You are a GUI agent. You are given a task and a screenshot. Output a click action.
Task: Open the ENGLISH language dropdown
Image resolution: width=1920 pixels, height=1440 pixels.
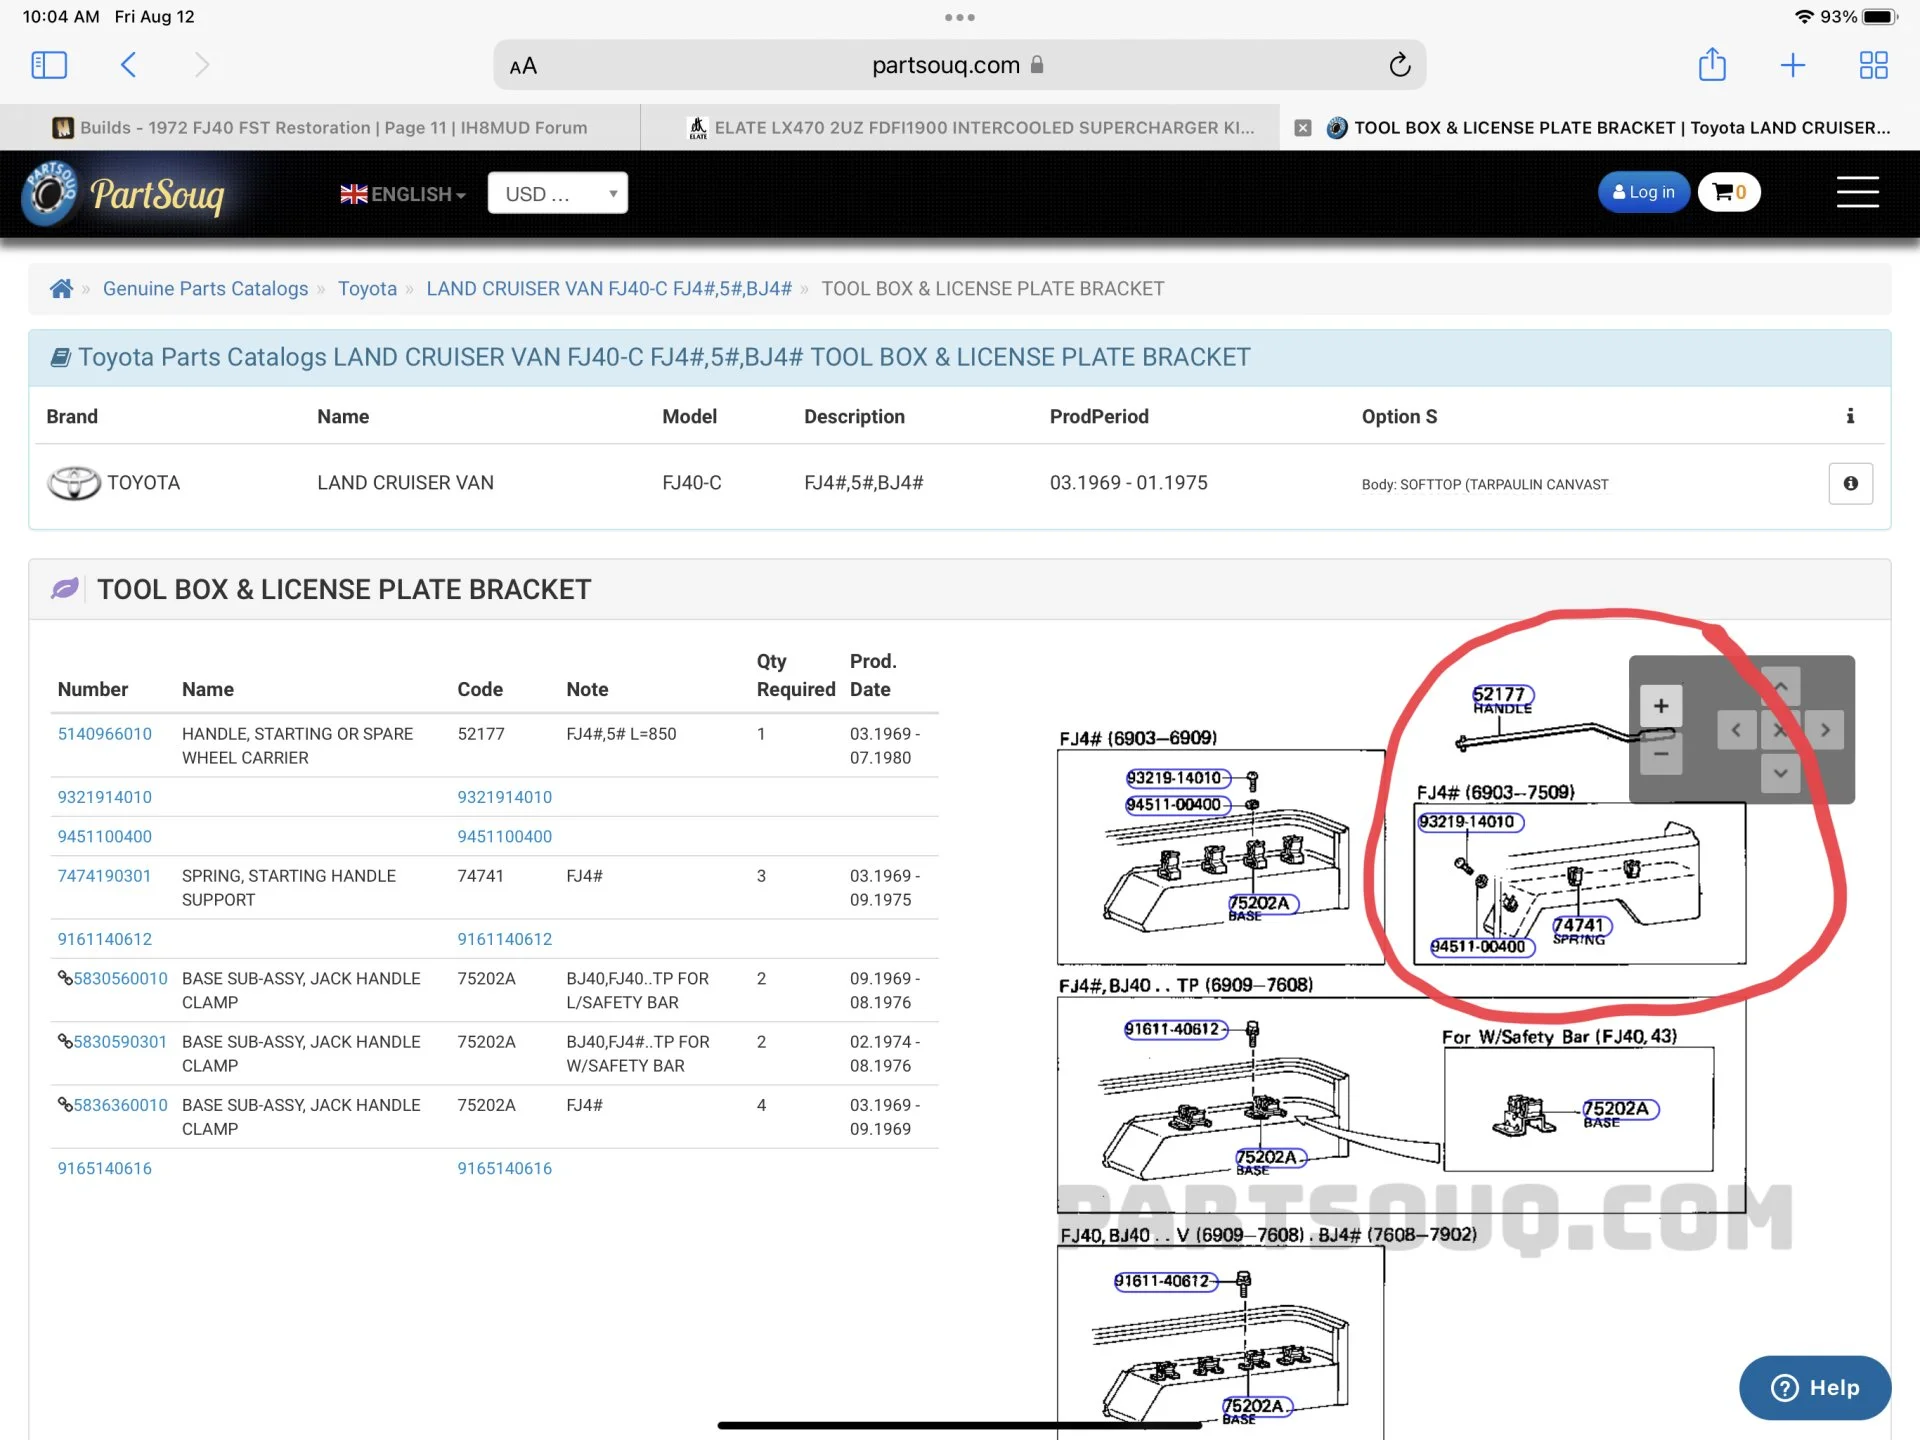click(403, 194)
